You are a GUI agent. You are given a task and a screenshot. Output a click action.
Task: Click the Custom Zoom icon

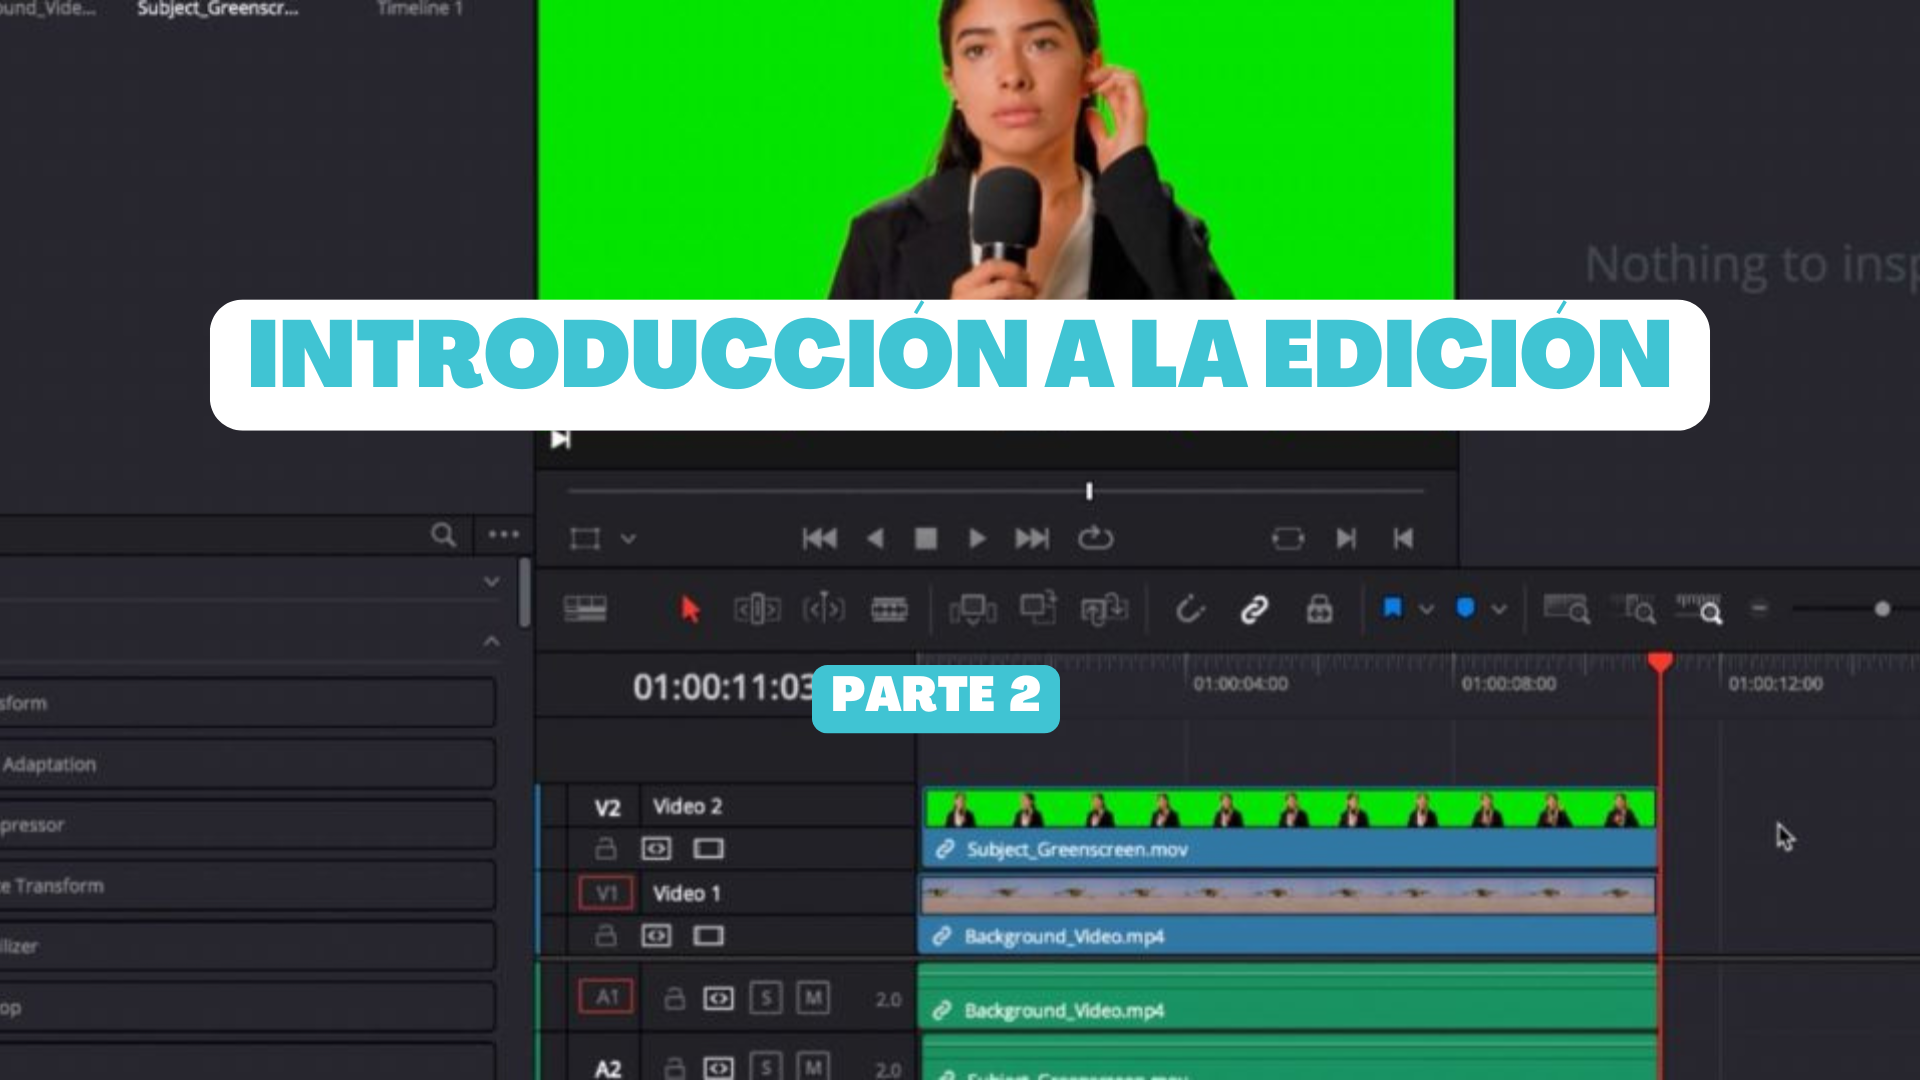point(1699,608)
